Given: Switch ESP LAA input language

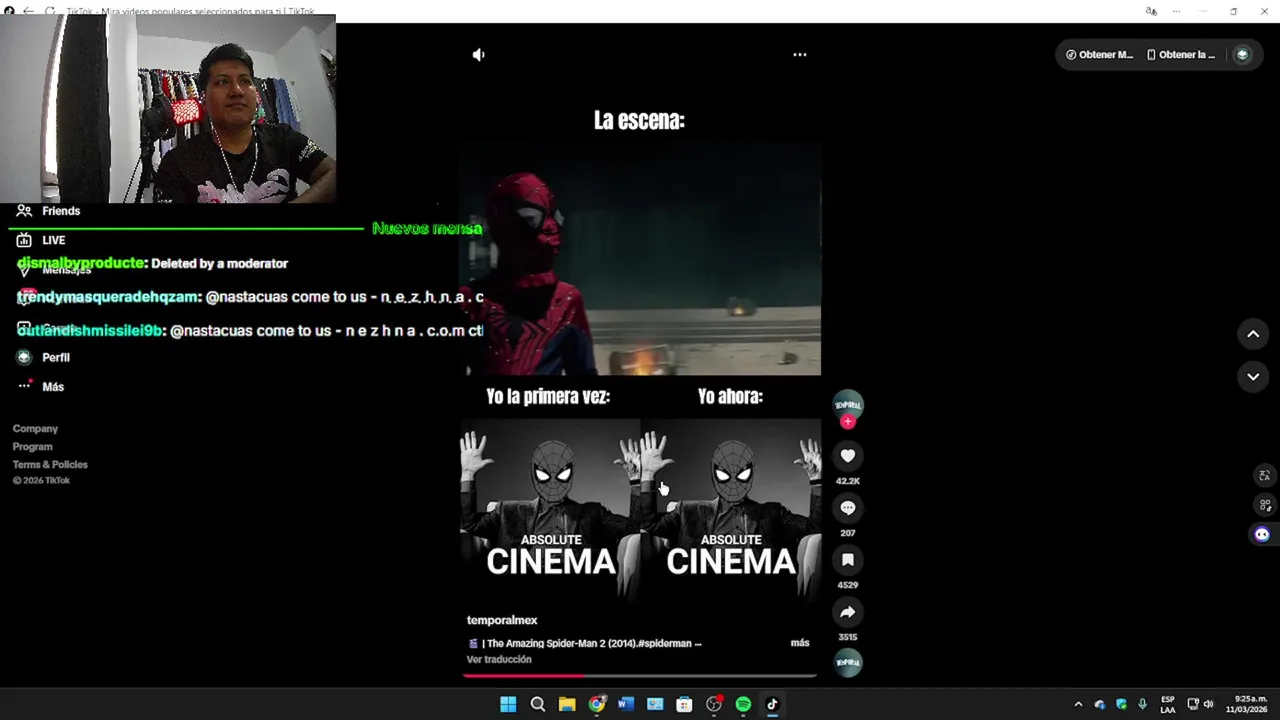Looking at the screenshot, I should tap(1168, 704).
